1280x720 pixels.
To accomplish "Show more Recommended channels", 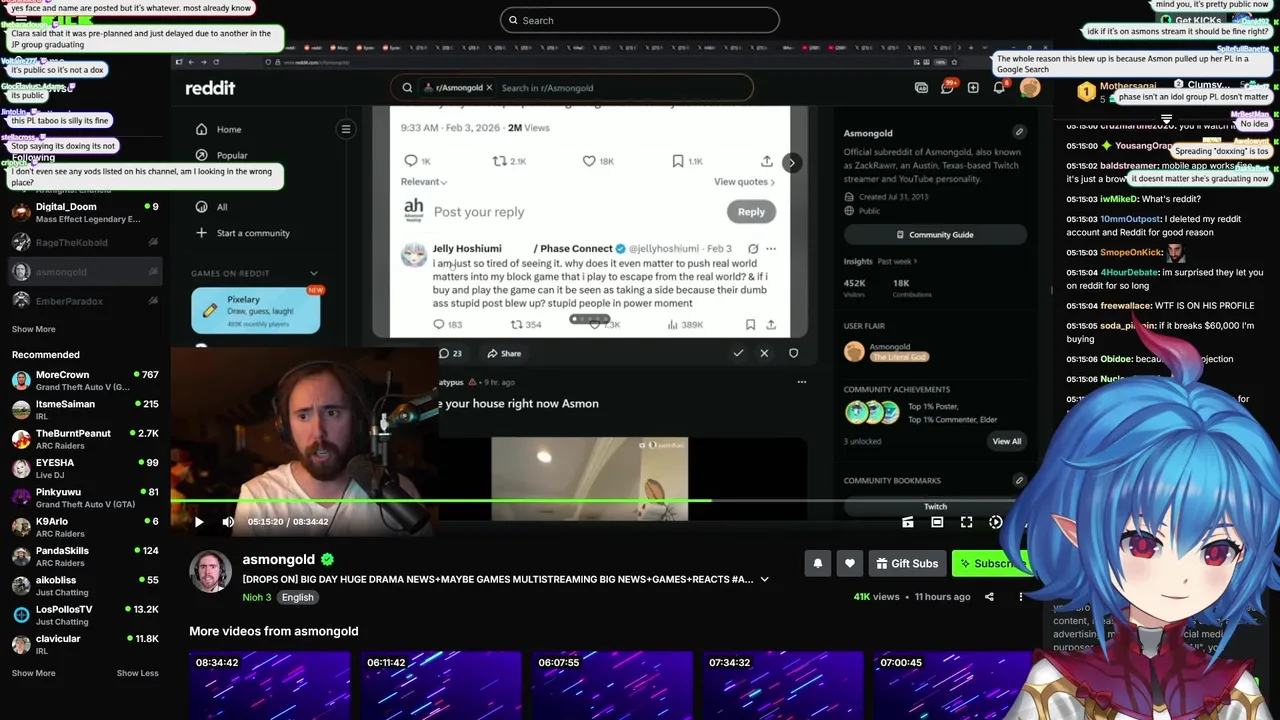I will pyautogui.click(x=33, y=673).
